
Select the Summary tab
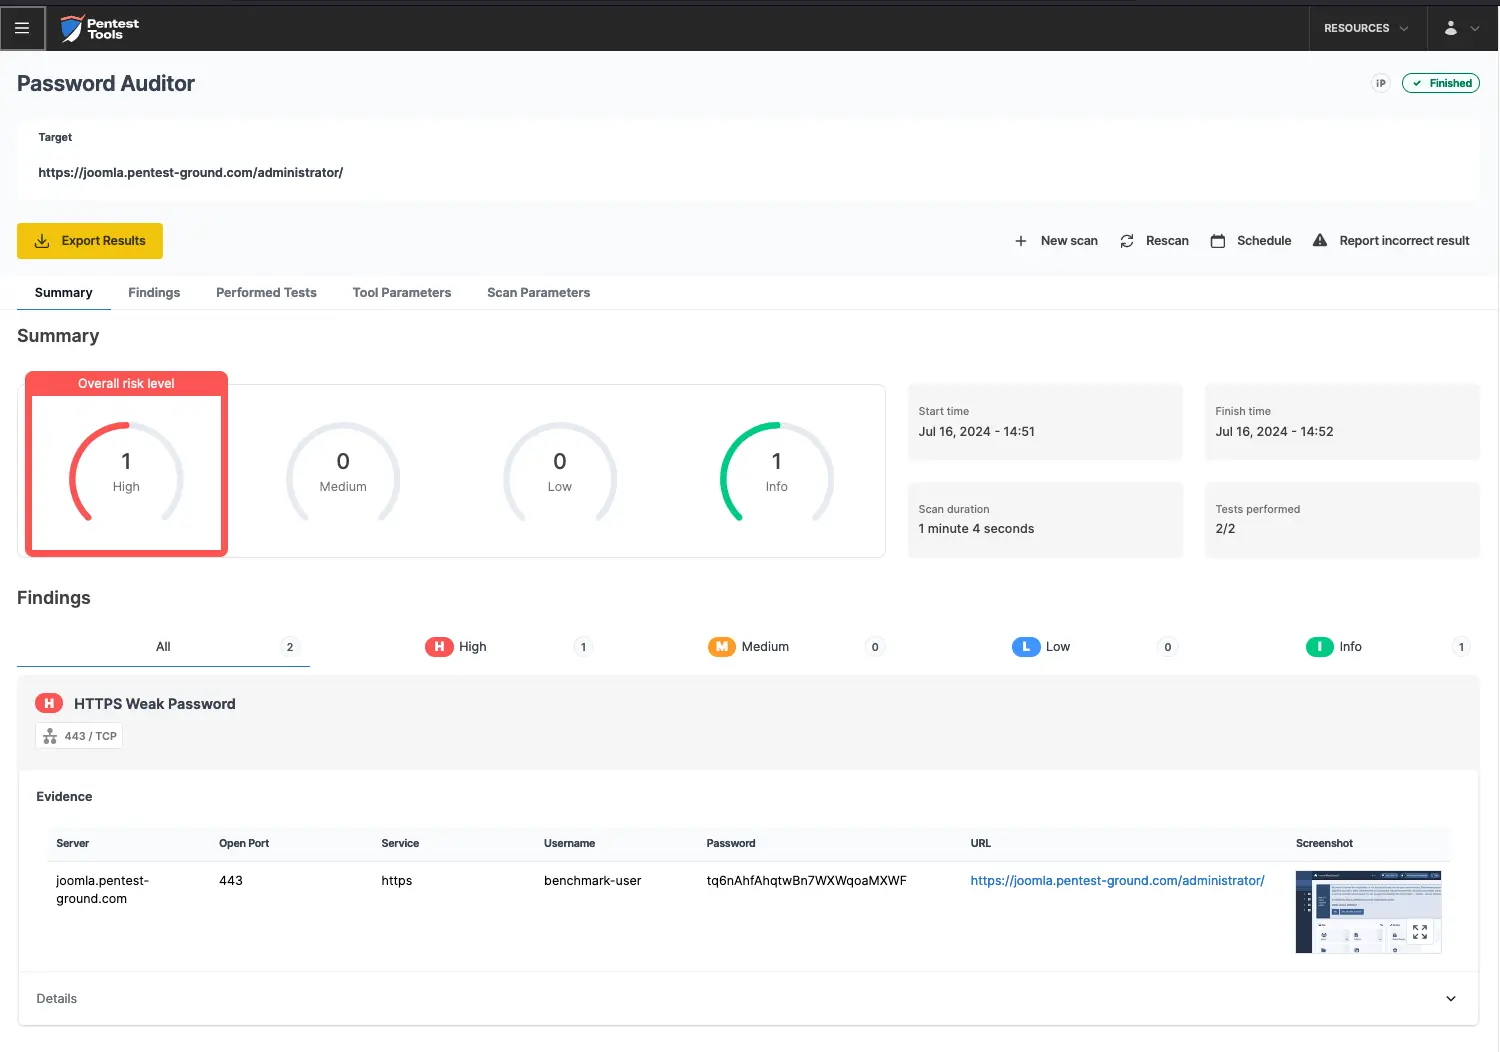(64, 293)
